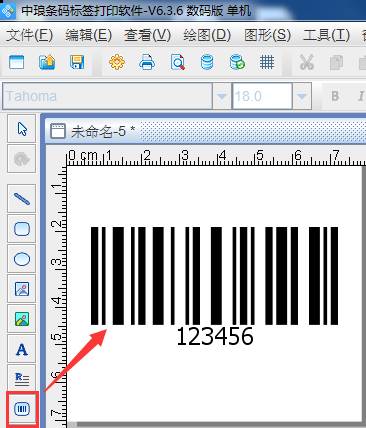Open print preview magnifier icon
This screenshot has height=428, width=366.
178,62
